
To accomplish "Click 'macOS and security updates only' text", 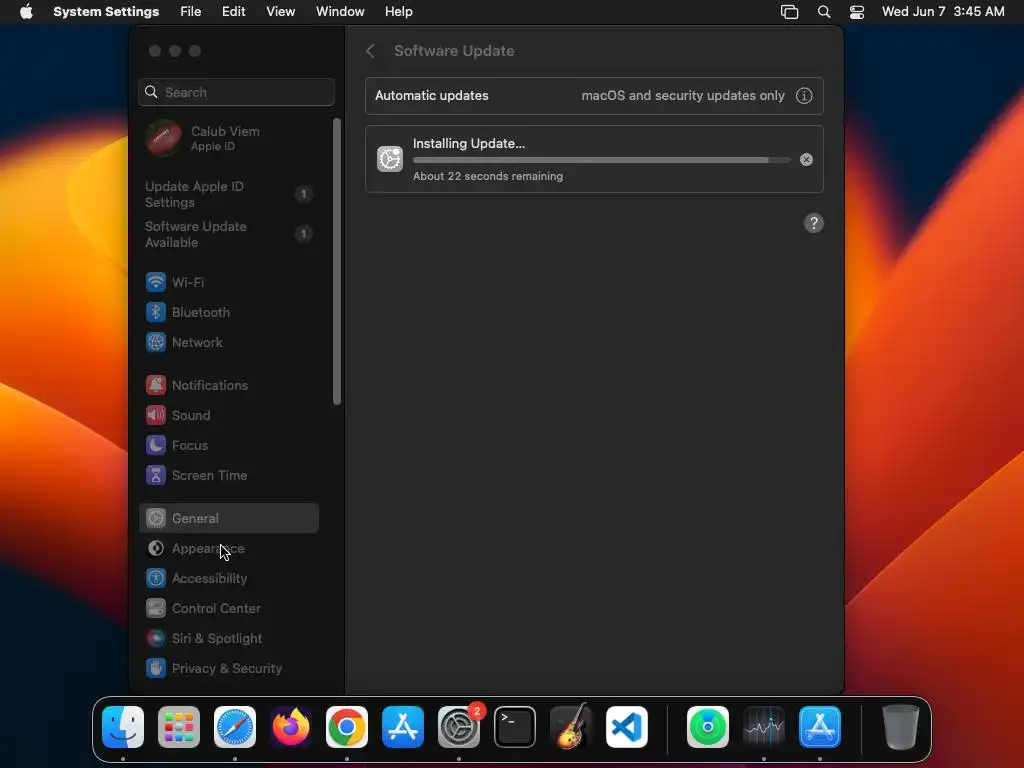I will point(683,96).
